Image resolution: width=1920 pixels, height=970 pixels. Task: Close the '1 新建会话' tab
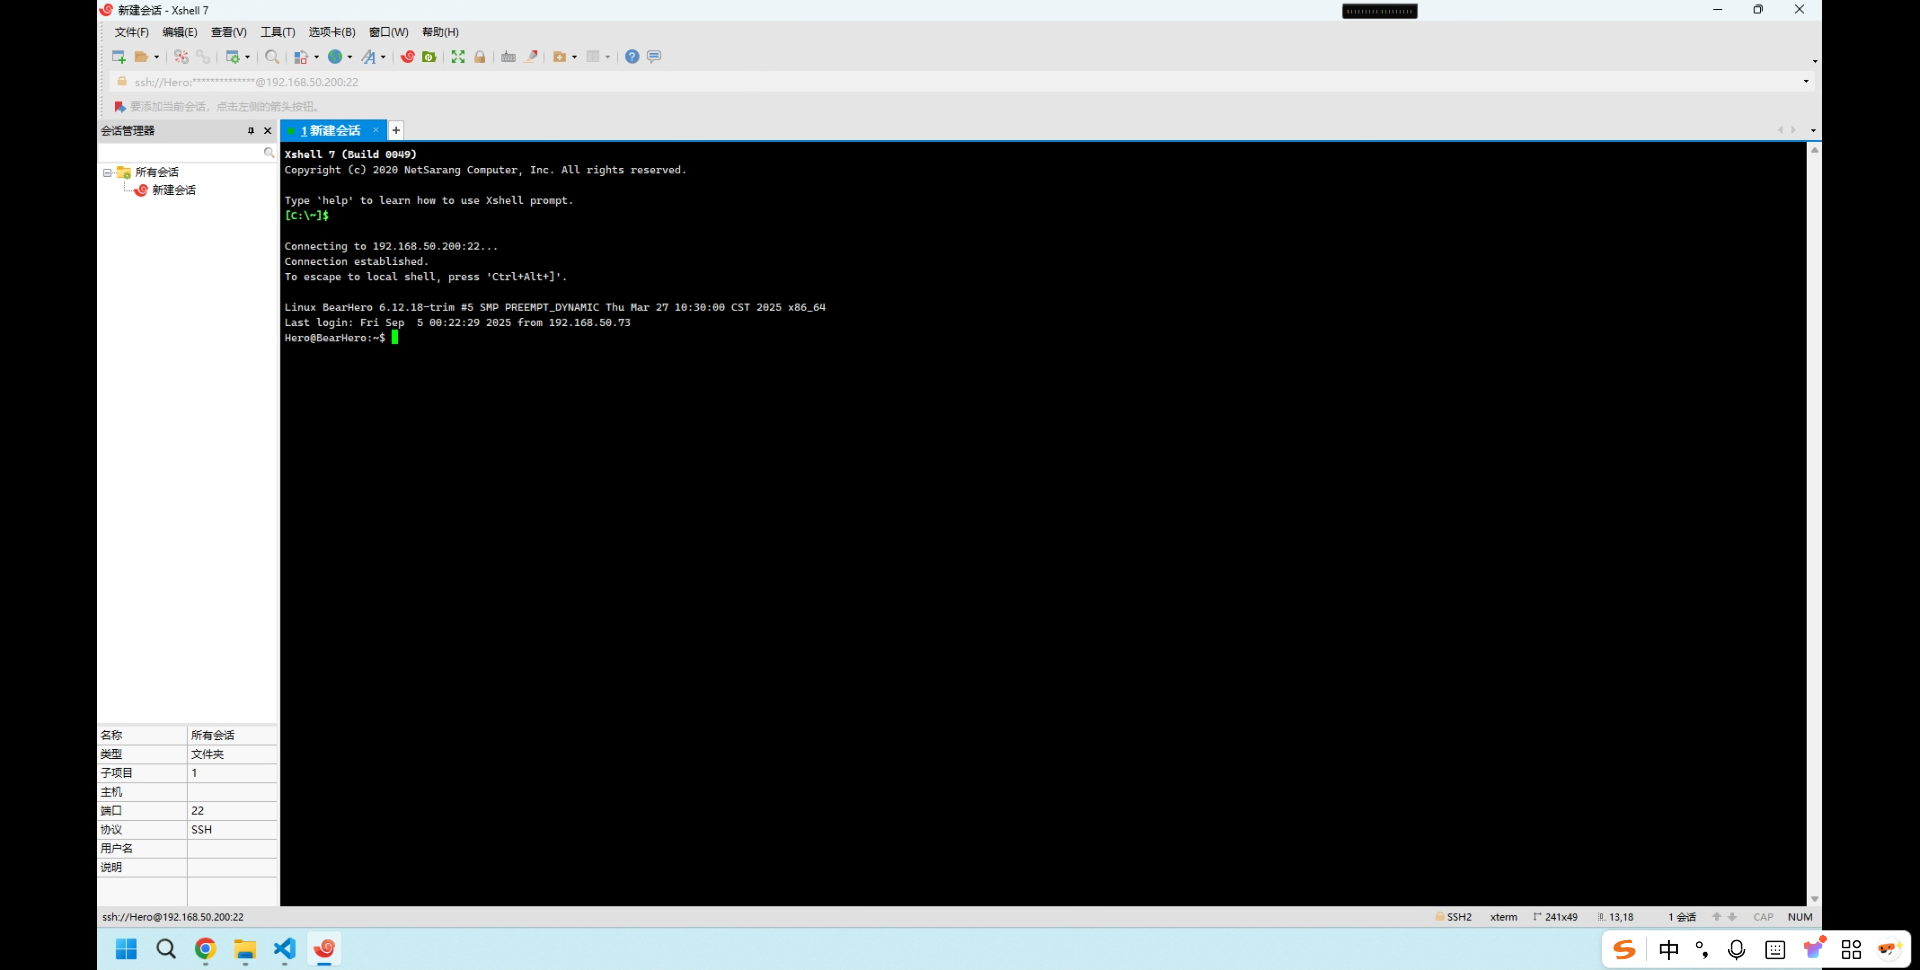coord(376,130)
